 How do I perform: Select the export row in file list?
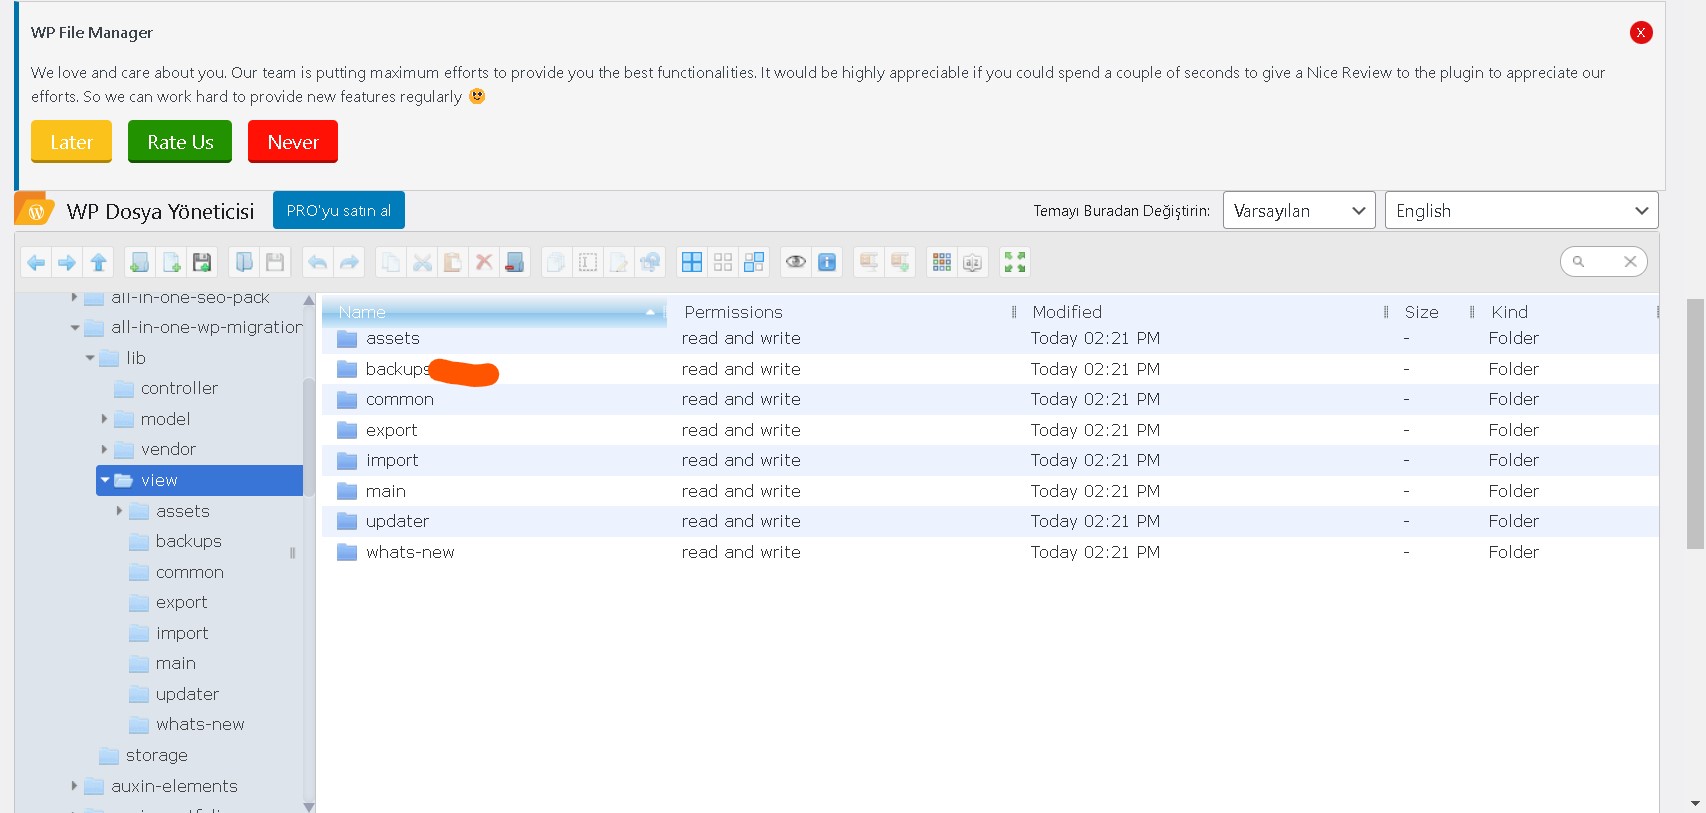pyautogui.click(x=990, y=430)
